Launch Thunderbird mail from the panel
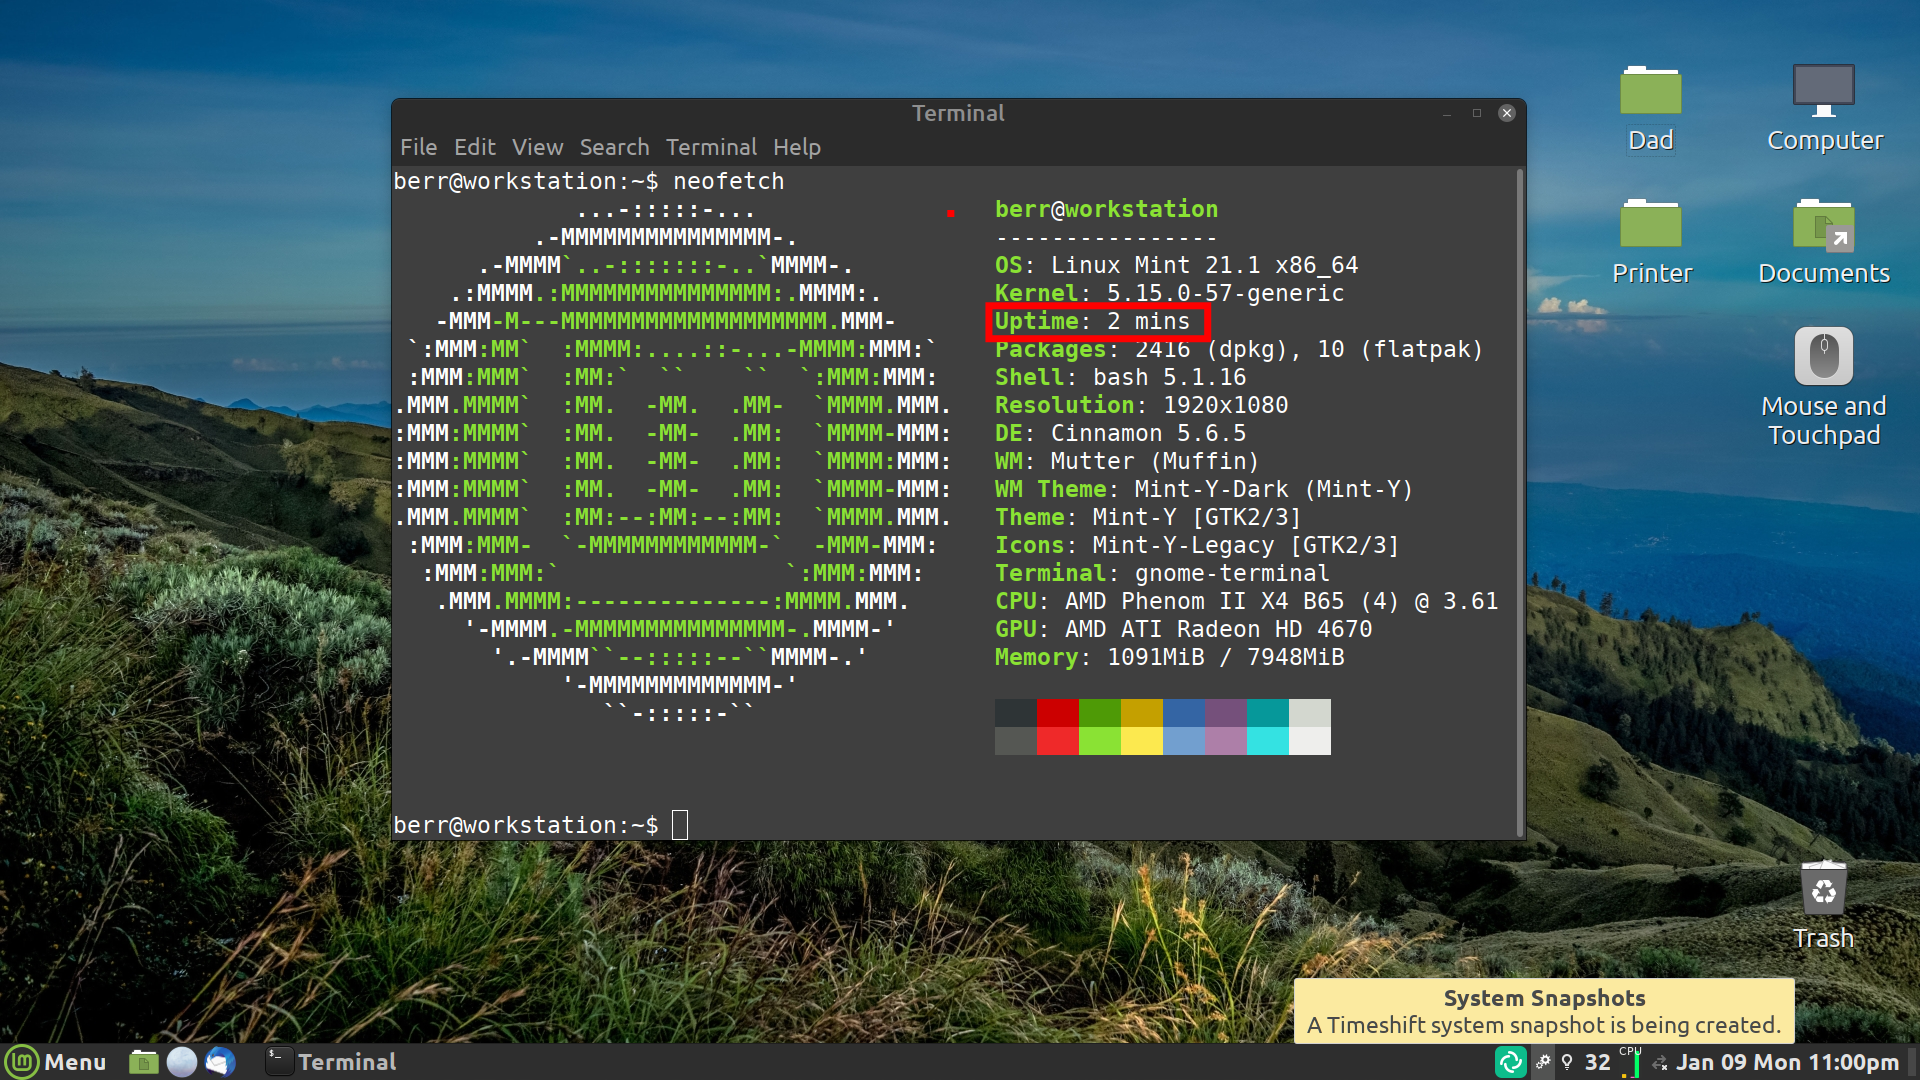 tap(220, 1062)
